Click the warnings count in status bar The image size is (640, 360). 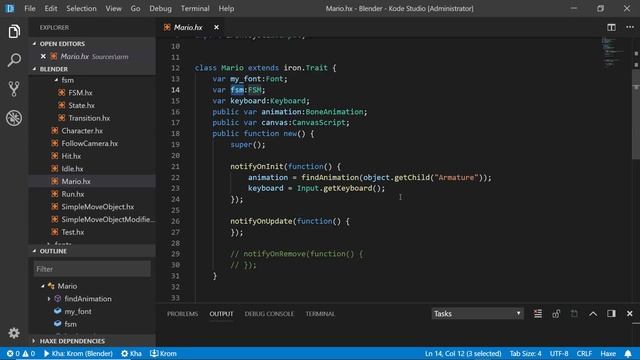29,353
